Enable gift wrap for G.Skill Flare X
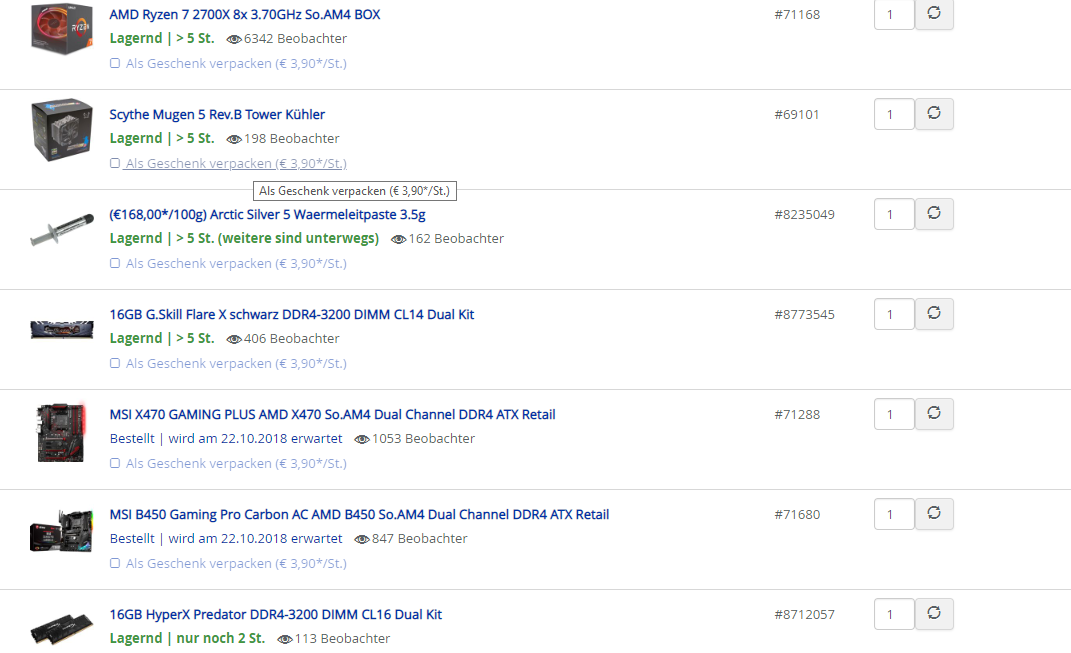This screenshot has height=653, width=1071. [115, 363]
